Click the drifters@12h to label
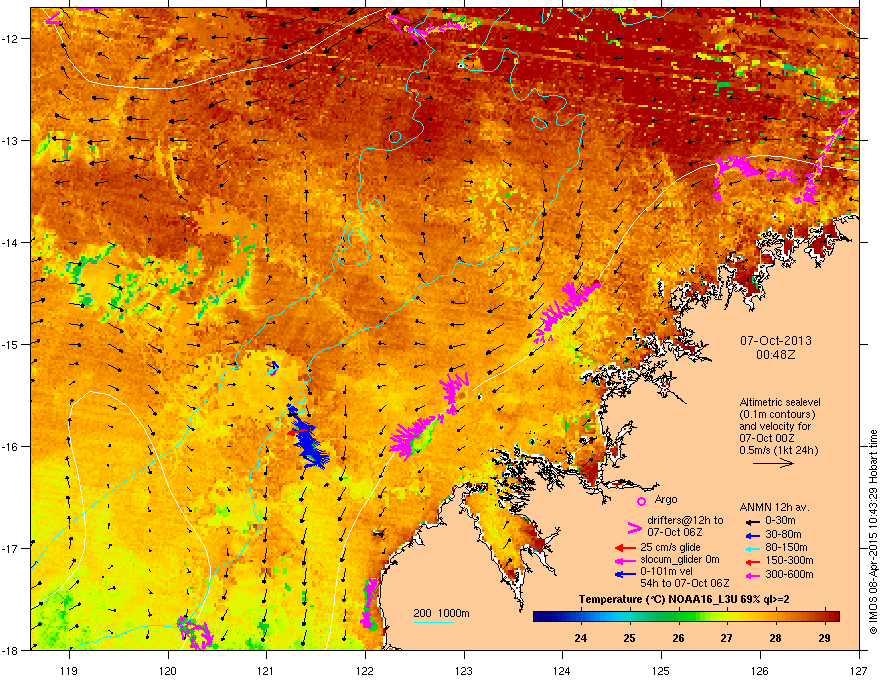880x680 pixels. coord(685,521)
